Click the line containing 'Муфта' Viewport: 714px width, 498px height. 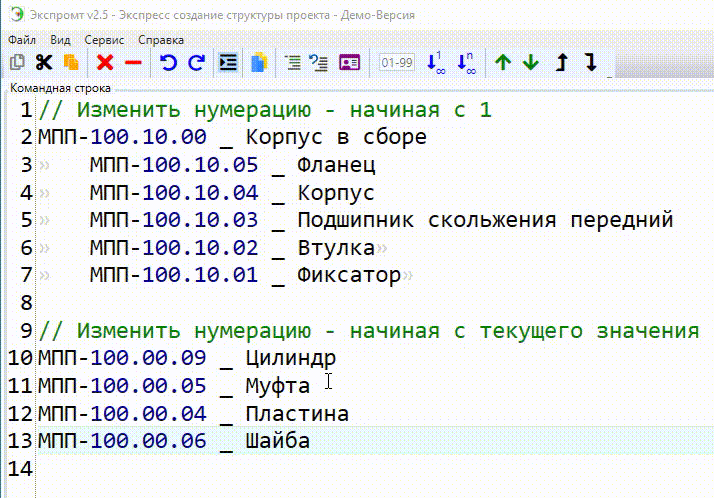tap(174, 386)
